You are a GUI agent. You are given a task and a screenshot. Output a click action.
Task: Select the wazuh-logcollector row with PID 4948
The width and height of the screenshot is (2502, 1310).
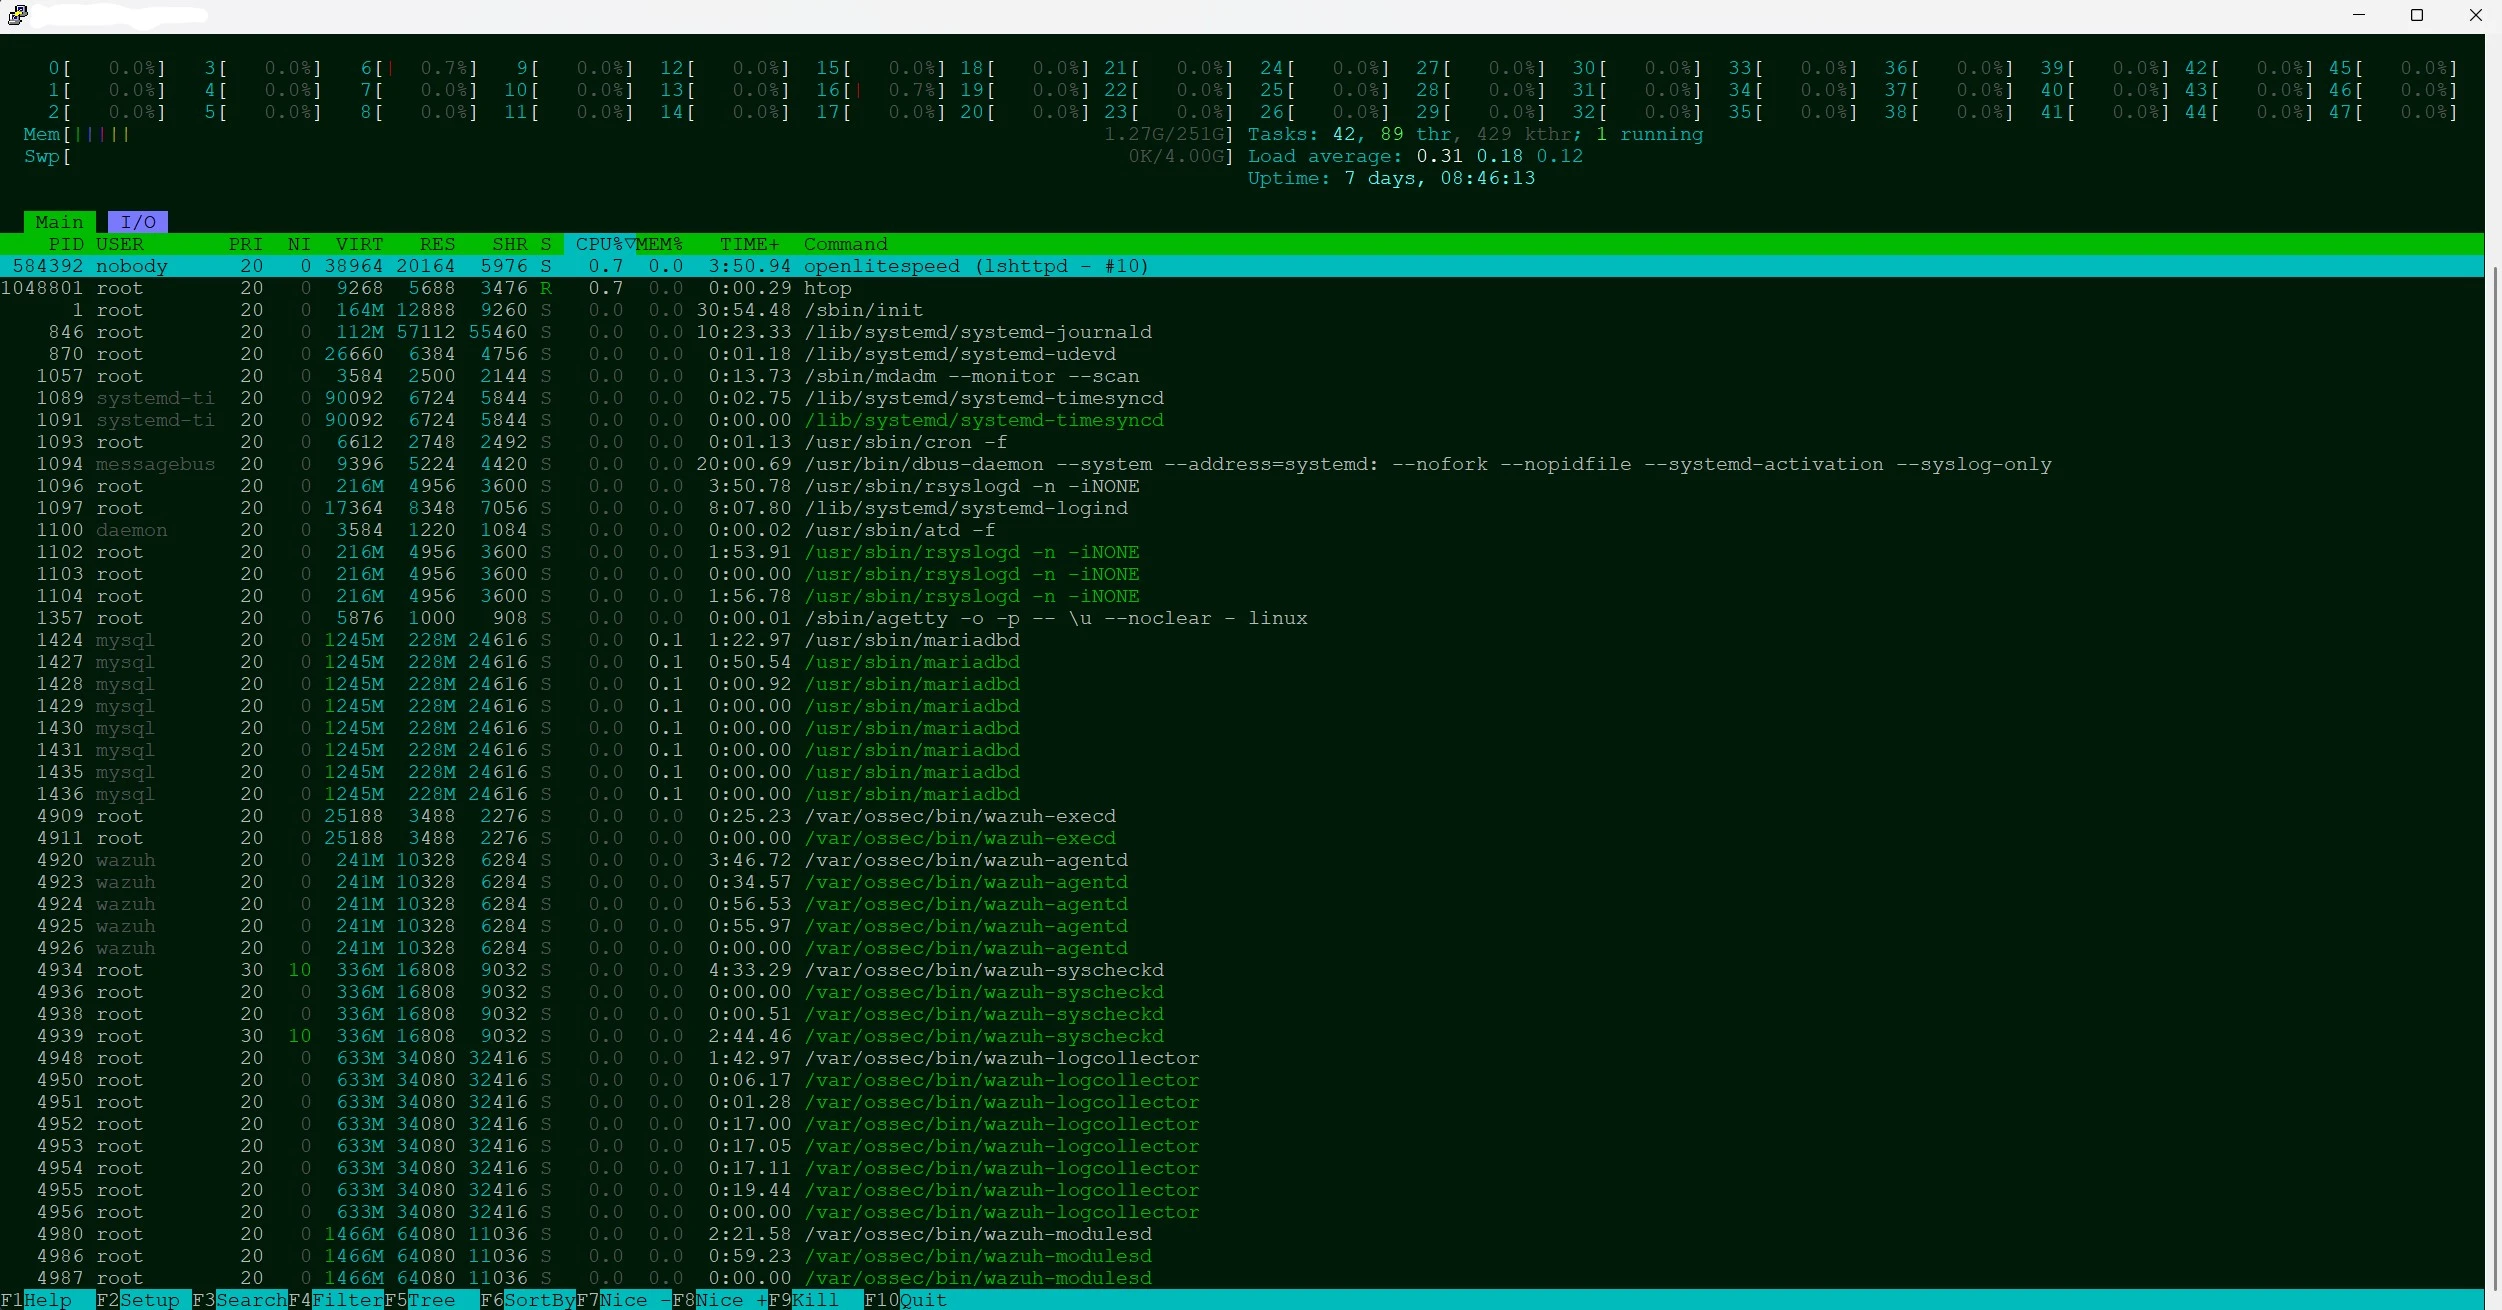click(x=1242, y=1058)
